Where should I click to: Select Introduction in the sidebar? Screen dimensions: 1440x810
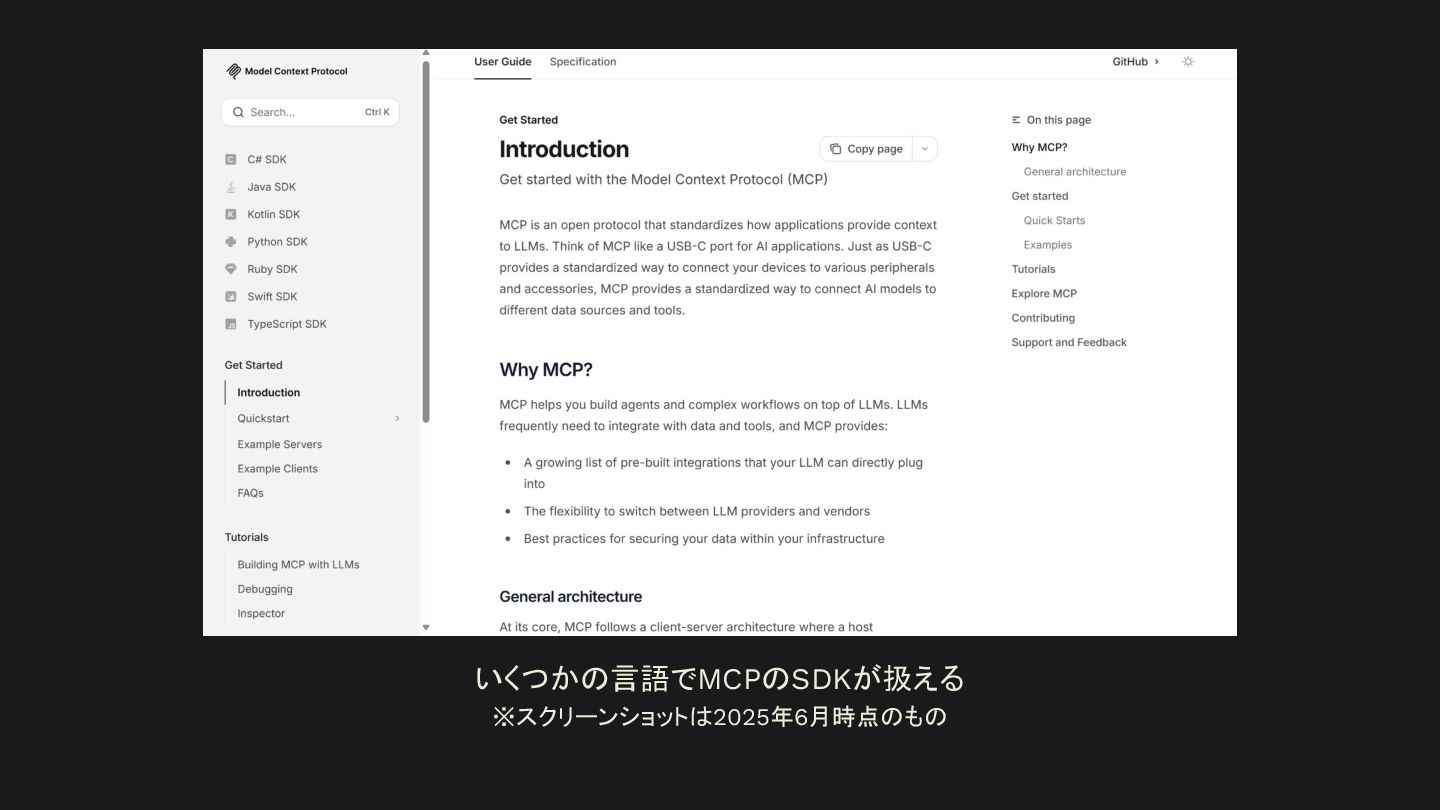pos(268,393)
